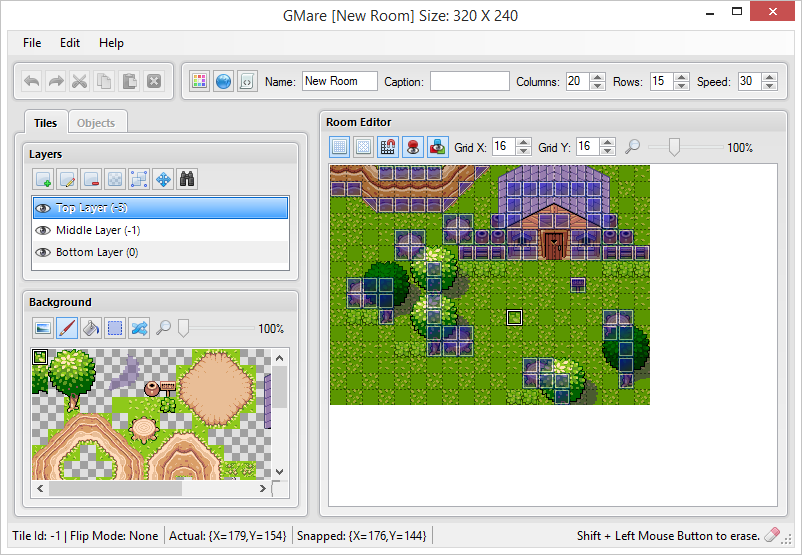
Task: Click the merge layers icon
Action: tap(139, 179)
